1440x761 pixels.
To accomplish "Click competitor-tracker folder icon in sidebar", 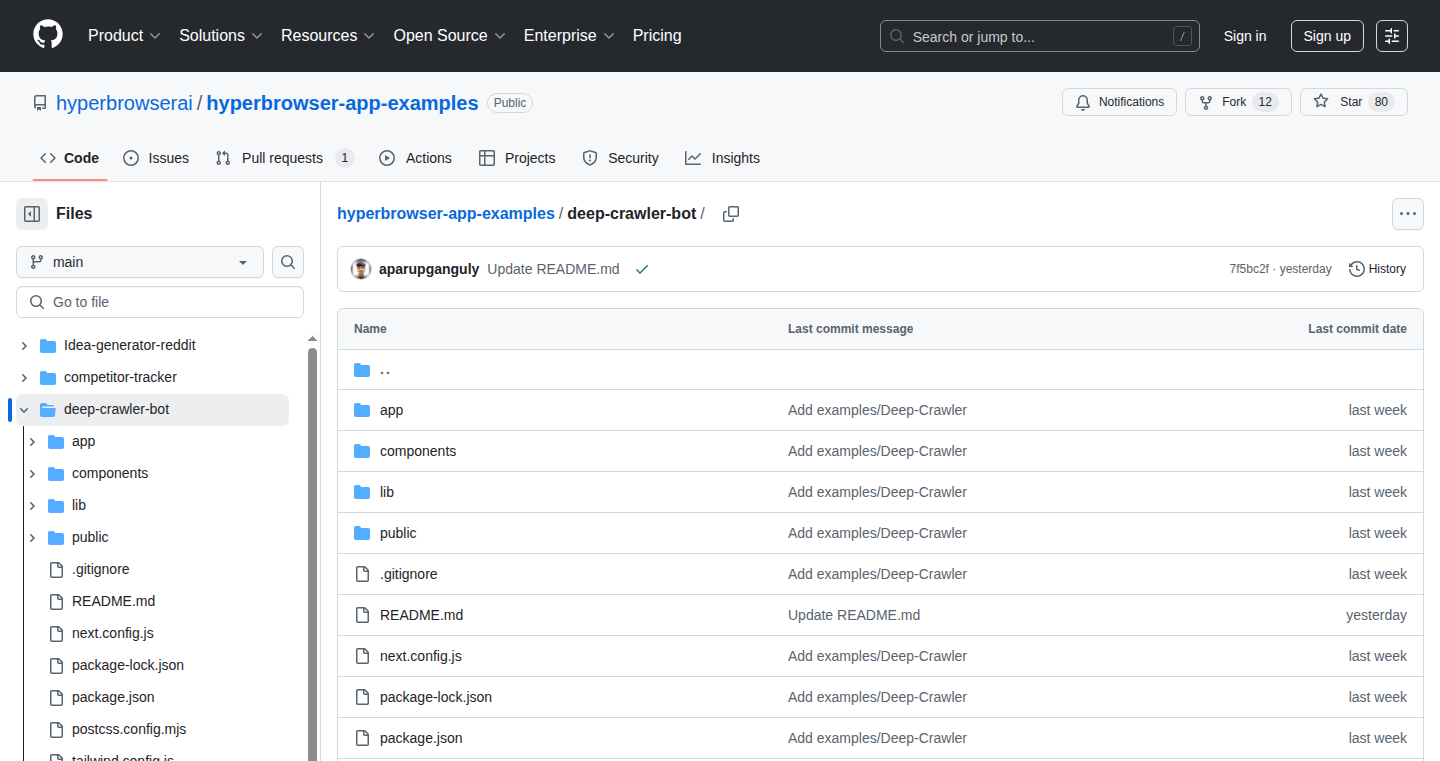I will click(48, 377).
